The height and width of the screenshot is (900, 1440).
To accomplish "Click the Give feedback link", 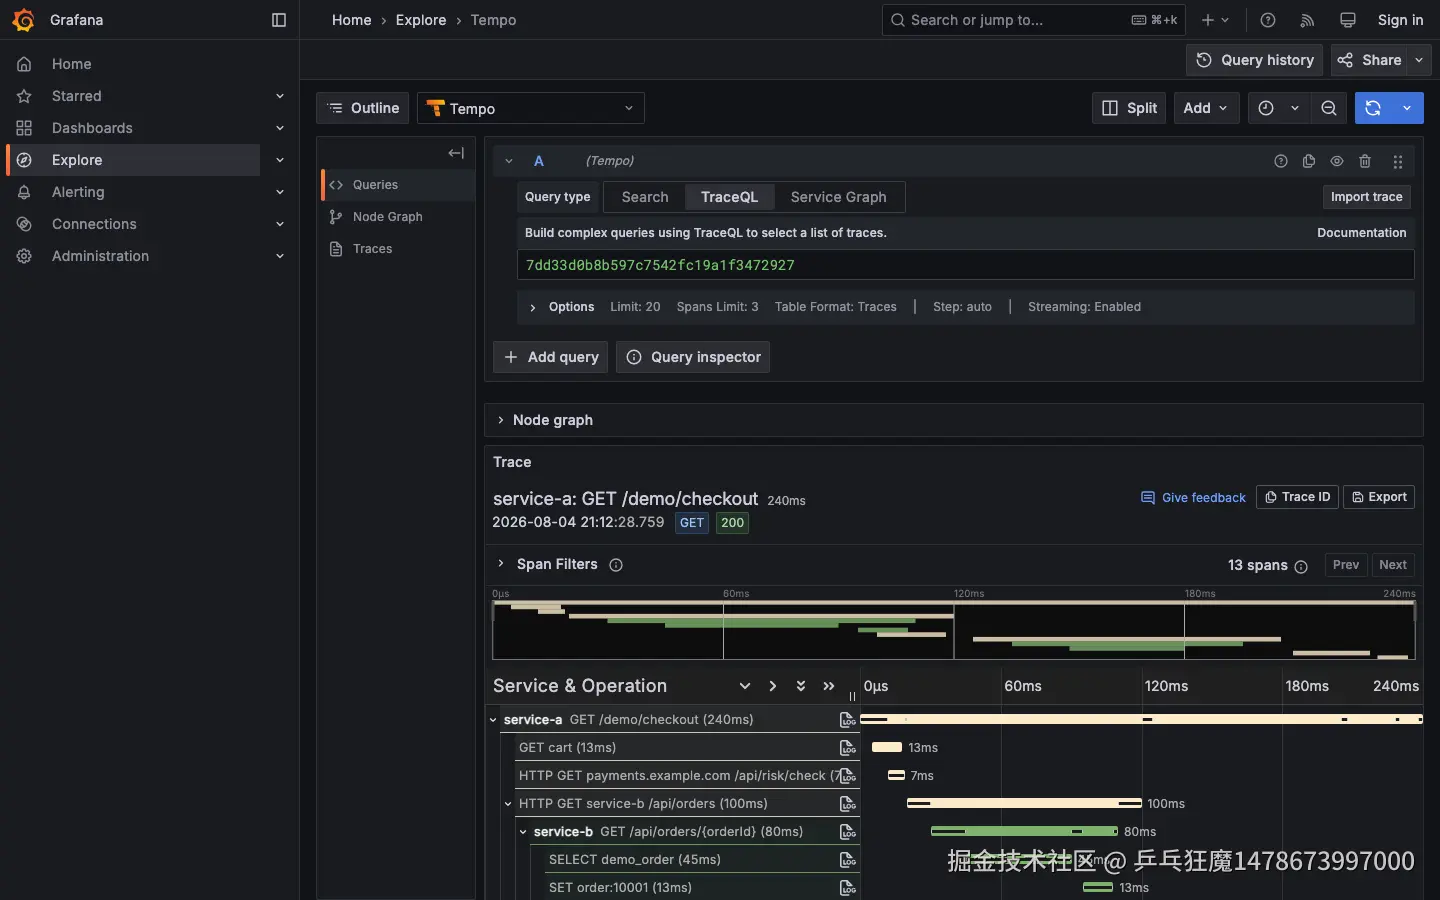I will tap(1193, 497).
